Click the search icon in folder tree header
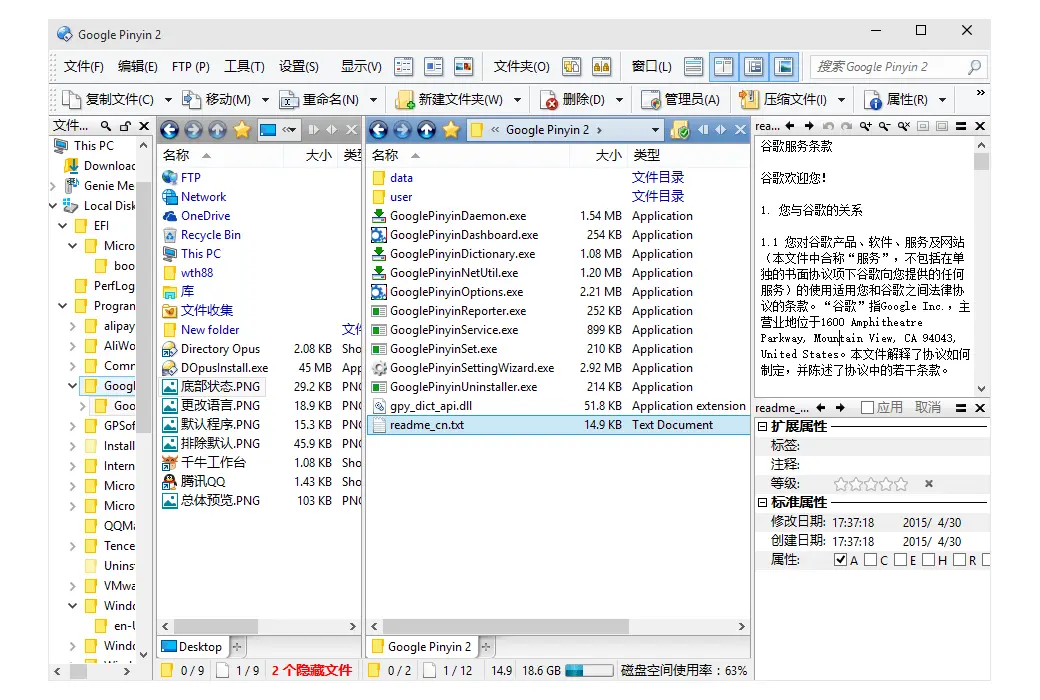 tap(106, 126)
